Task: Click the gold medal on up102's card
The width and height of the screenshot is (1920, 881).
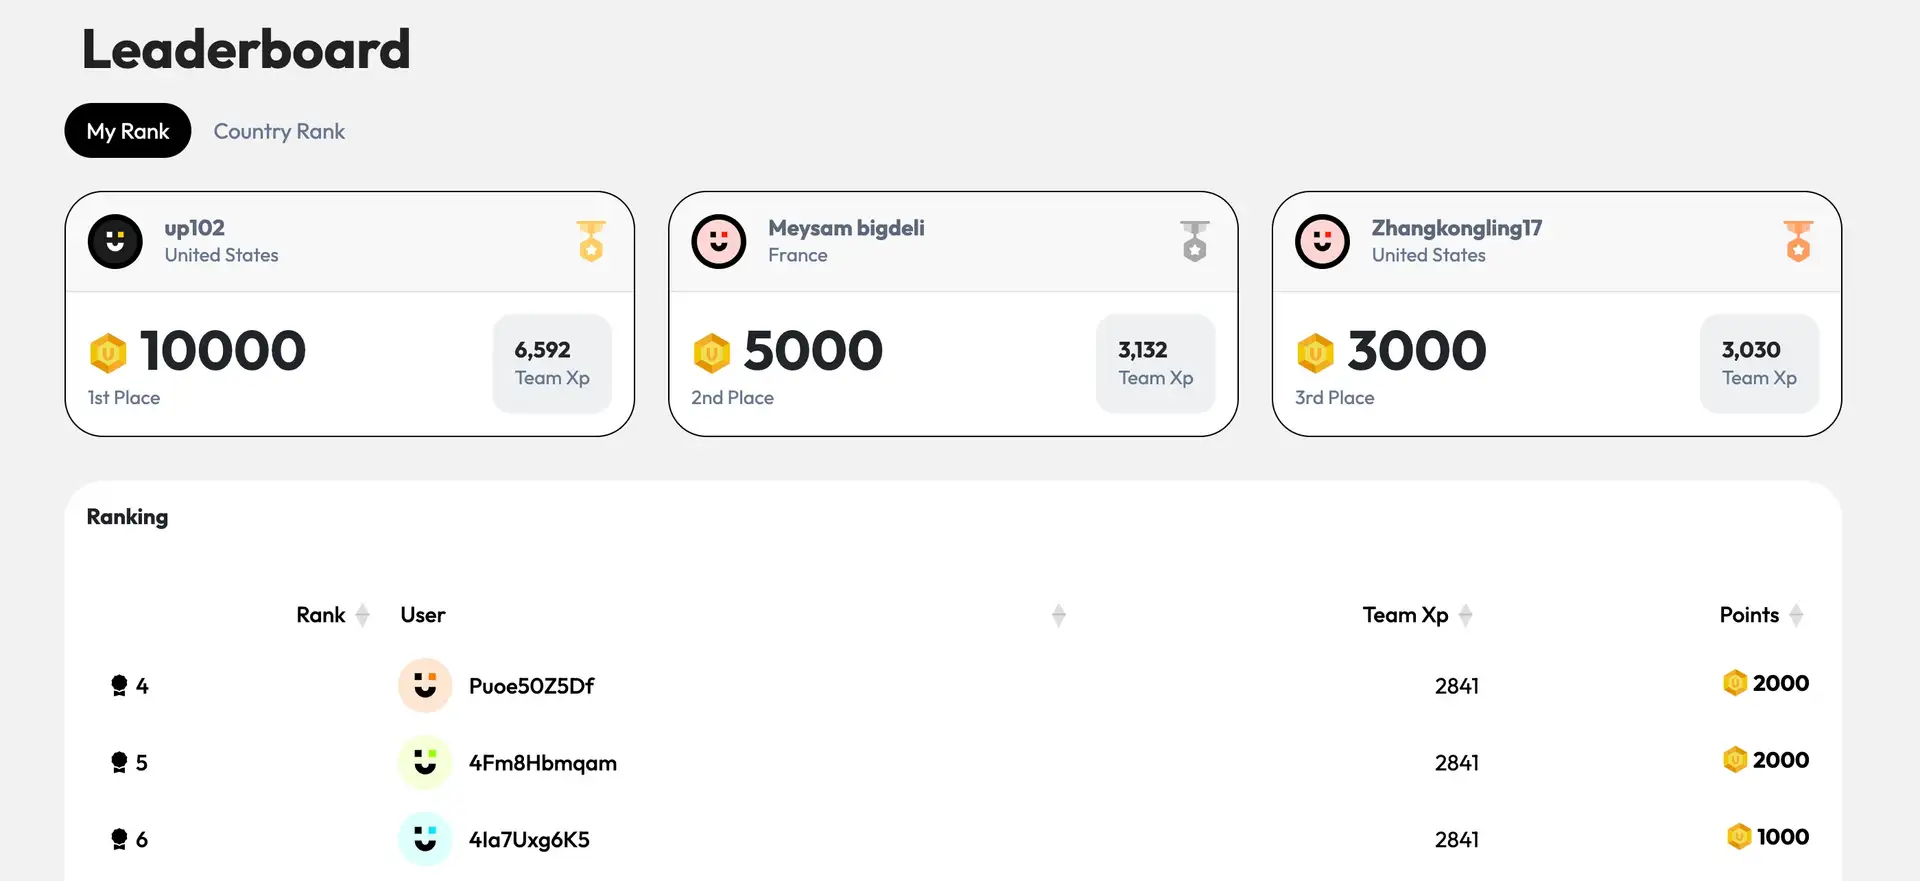Action: [x=591, y=241]
